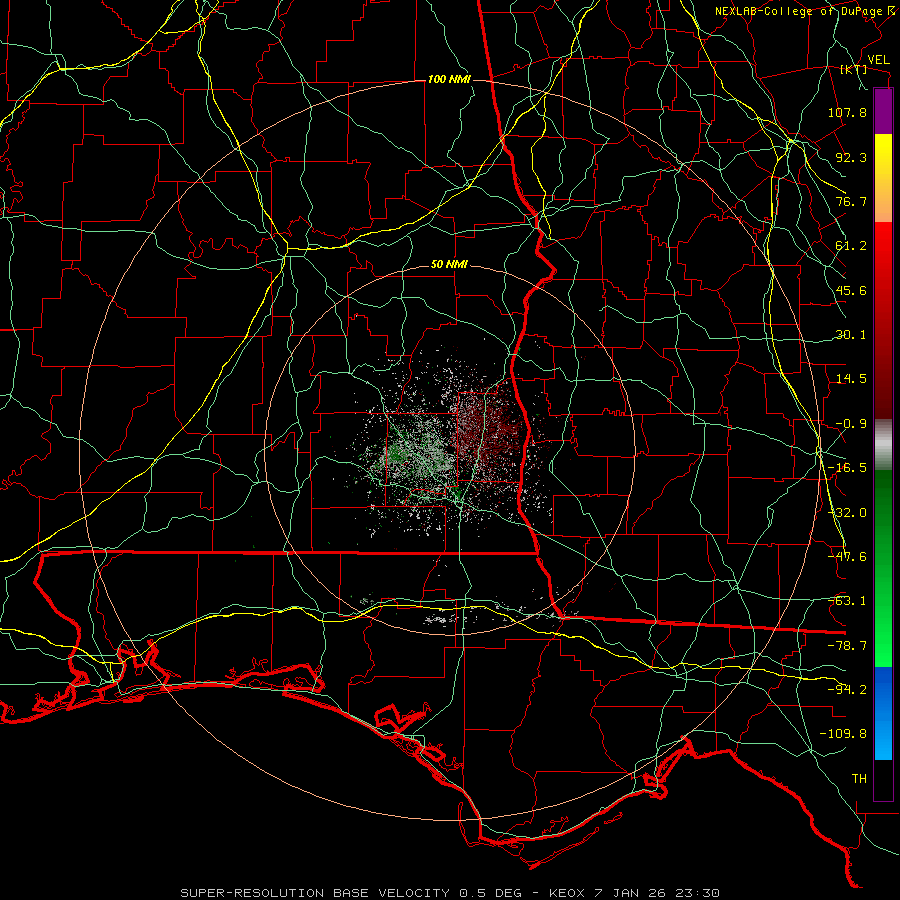Click the -47.6 velocity scale value
The width and height of the screenshot is (900, 900).
click(x=847, y=557)
